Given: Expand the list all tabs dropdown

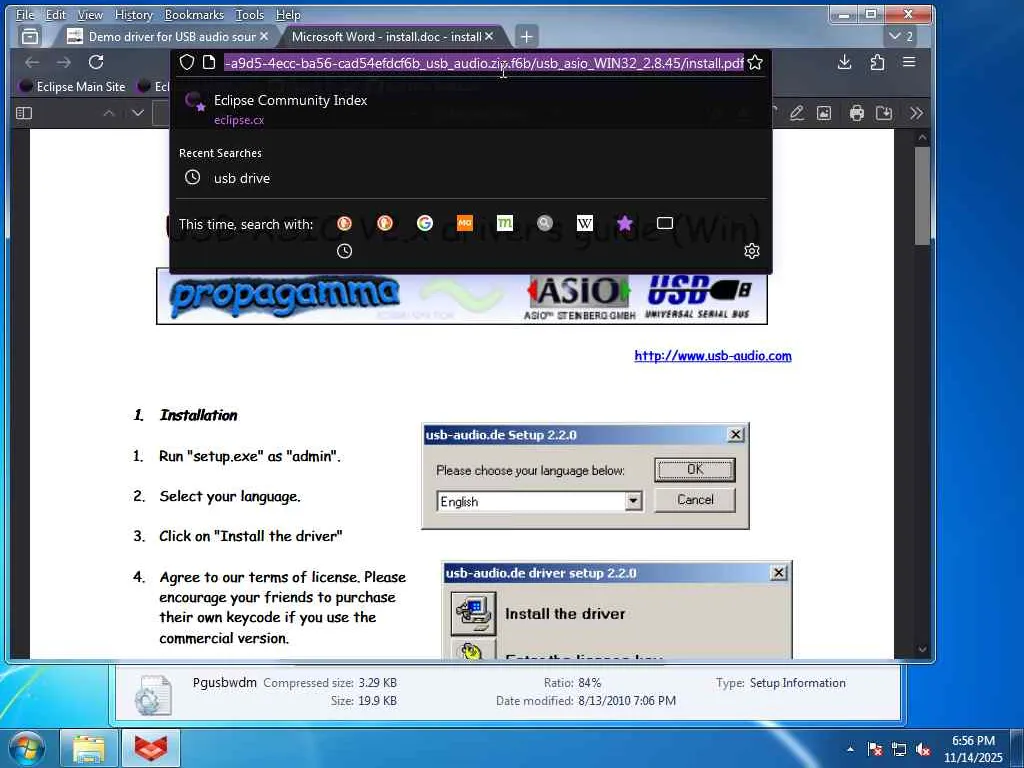Looking at the screenshot, I should click(902, 37).
